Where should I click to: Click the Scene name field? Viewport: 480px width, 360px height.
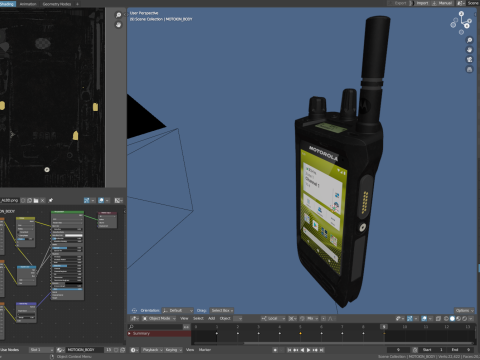473,3
